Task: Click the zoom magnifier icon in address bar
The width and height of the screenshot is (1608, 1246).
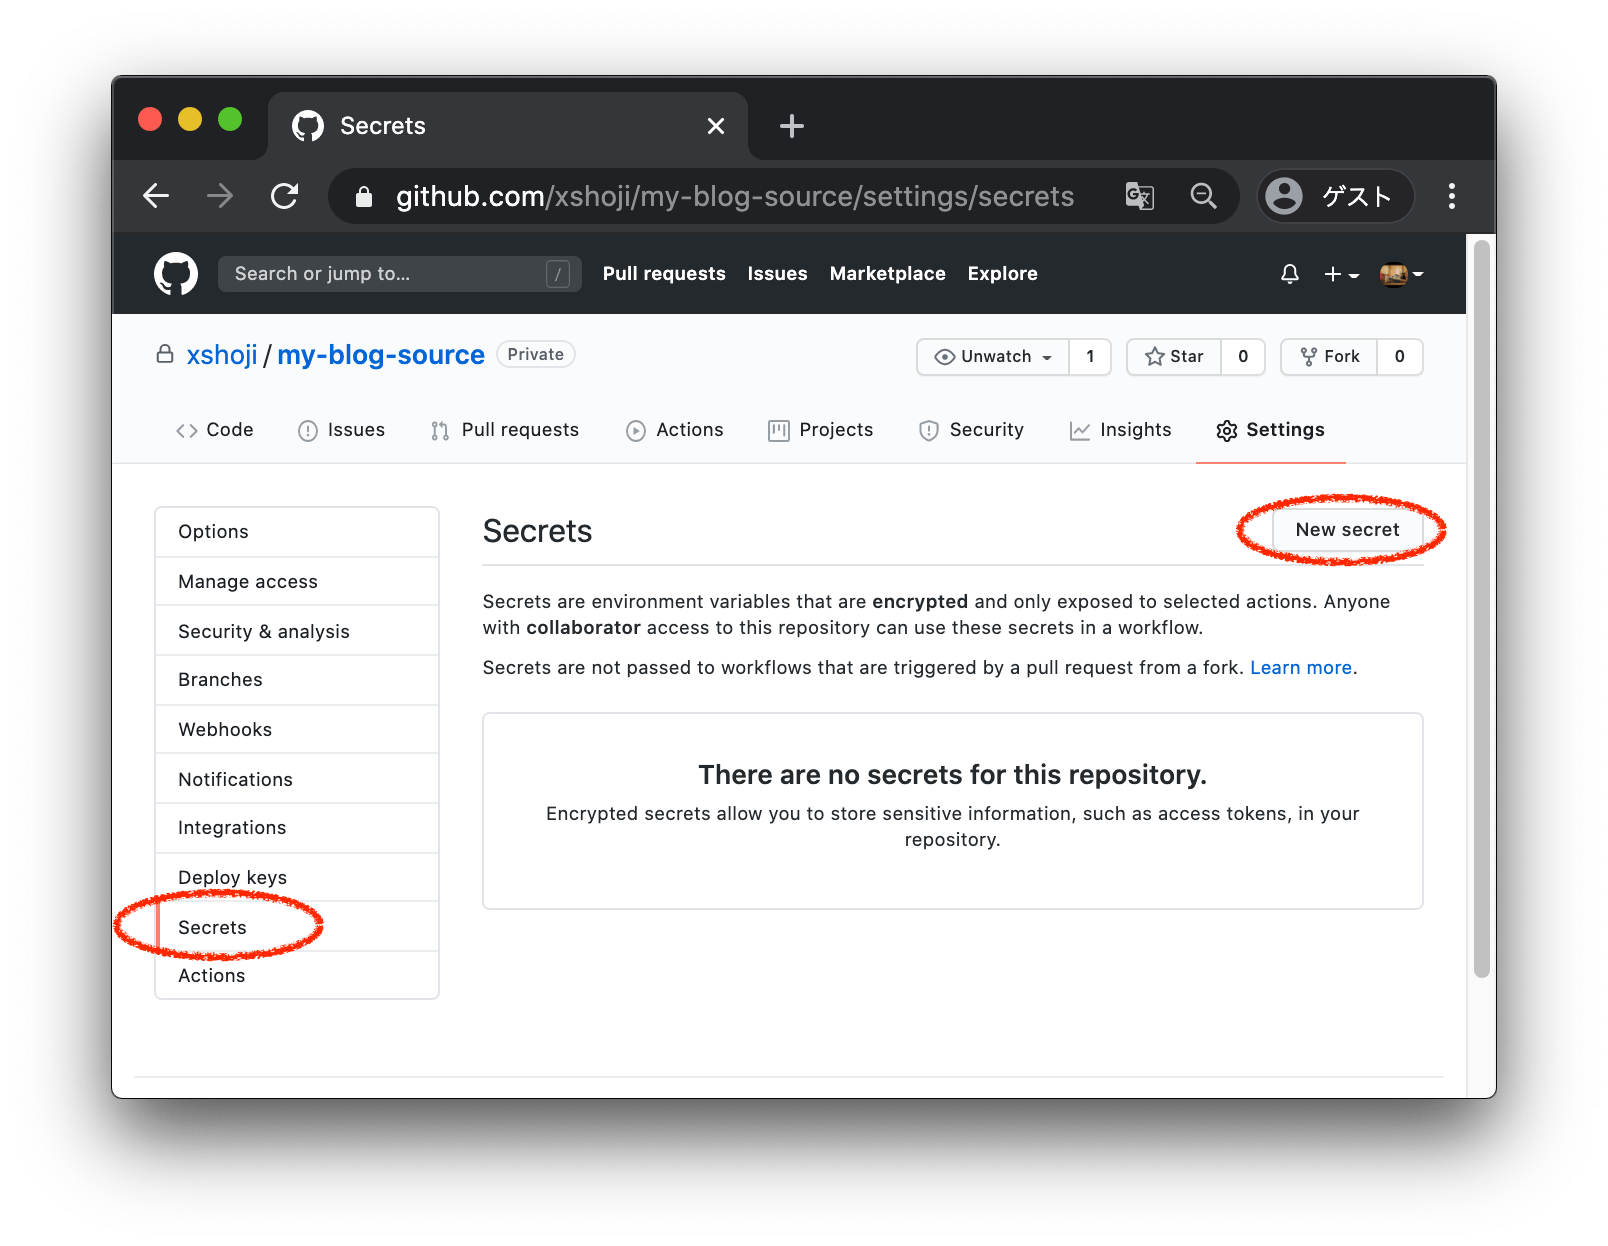Action: coord(1203,196)
